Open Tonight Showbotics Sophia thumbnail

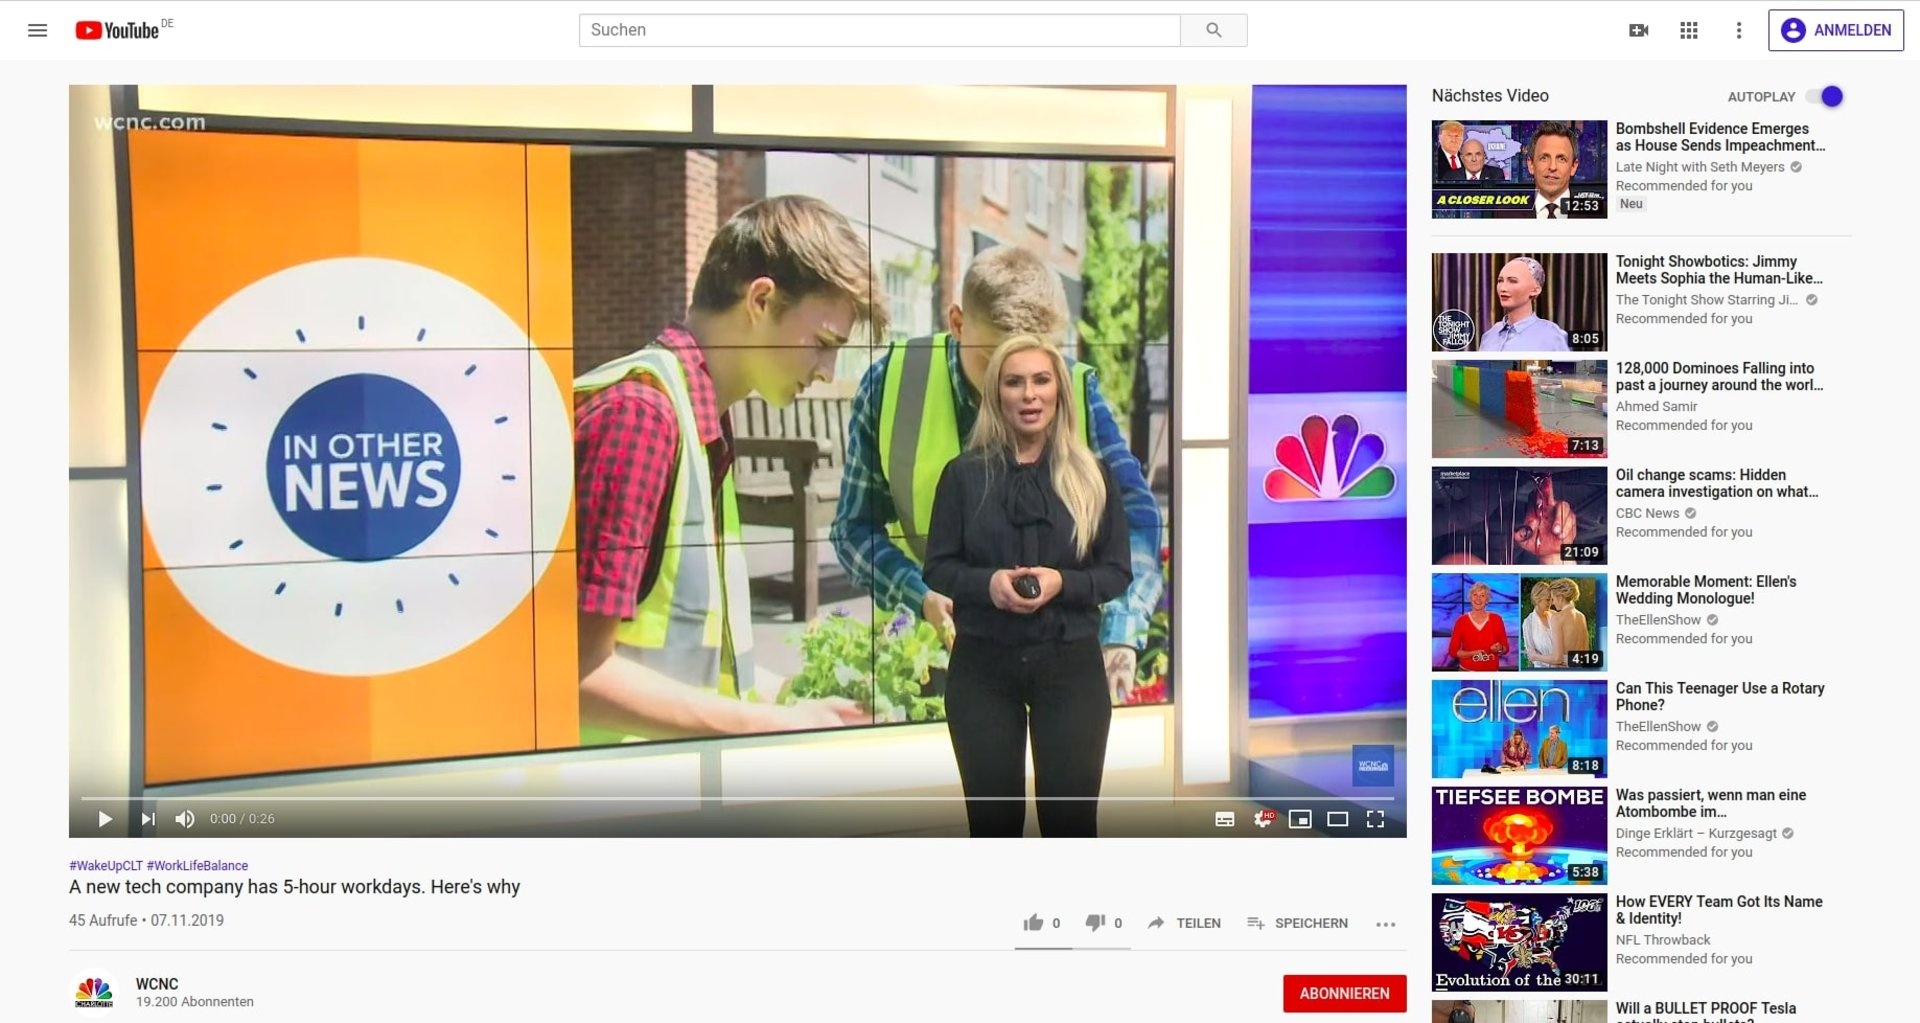point(1519,302)
